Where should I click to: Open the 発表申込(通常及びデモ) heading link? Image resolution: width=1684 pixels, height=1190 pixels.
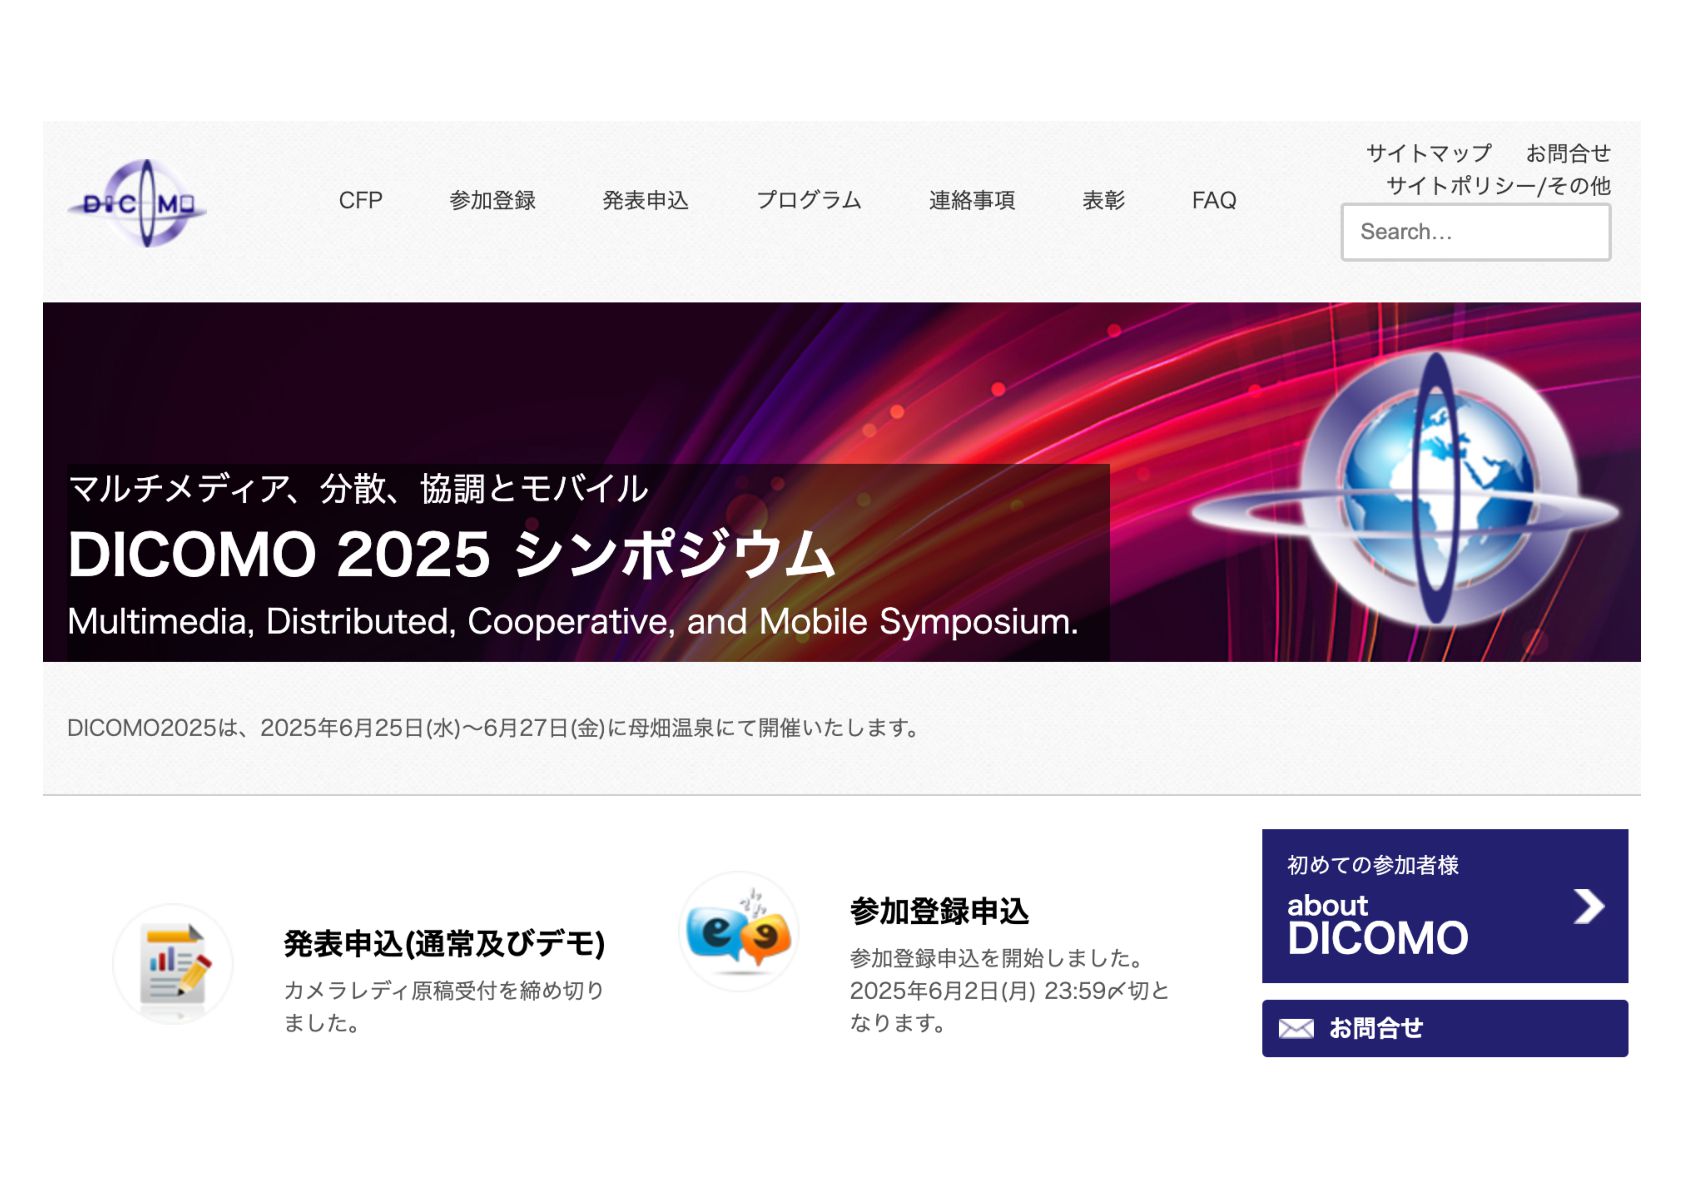click(x=444, y=943)
